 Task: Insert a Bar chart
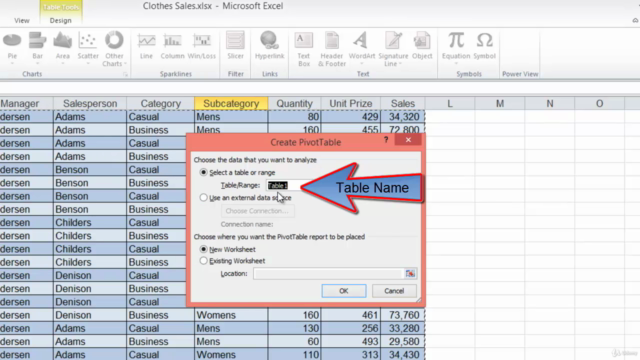pos(37,47)
